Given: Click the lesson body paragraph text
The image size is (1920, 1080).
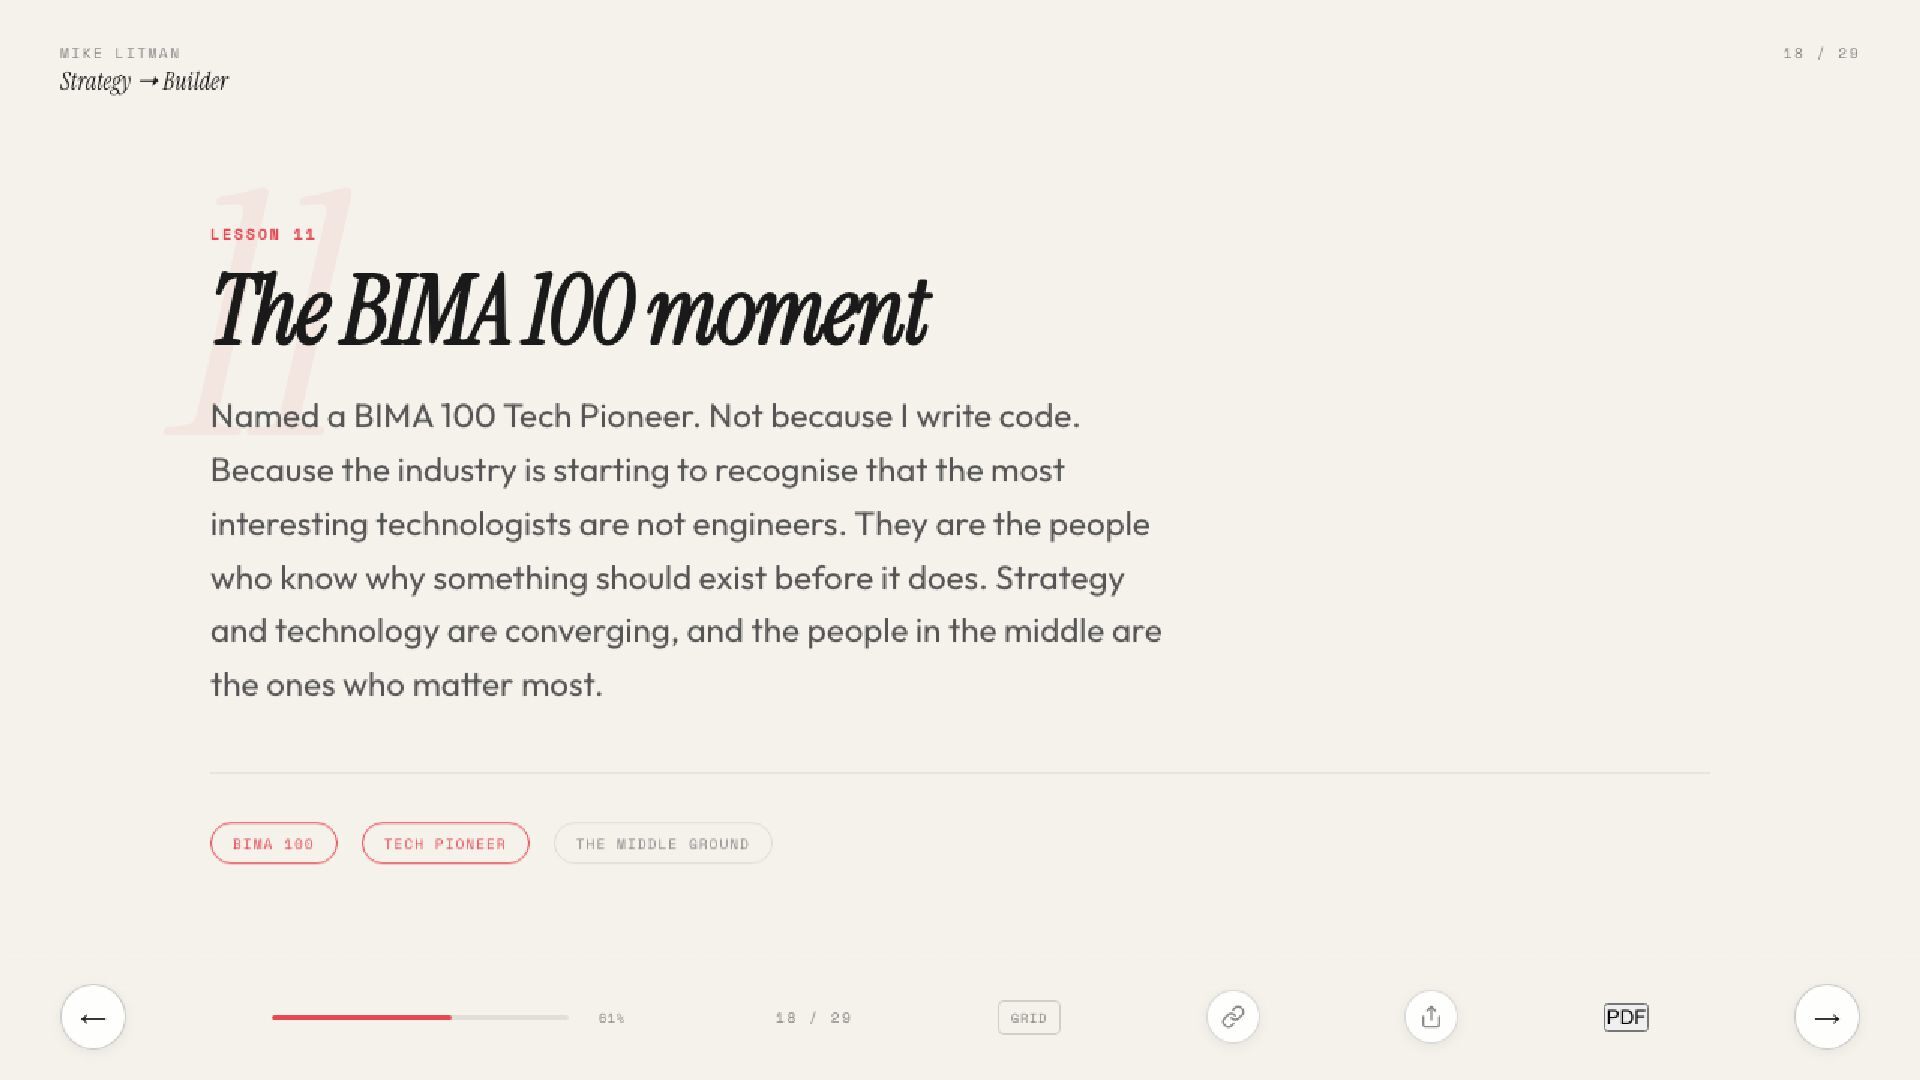Looking at the screenshot, I should pyautogui.click(x=685, y=550).
